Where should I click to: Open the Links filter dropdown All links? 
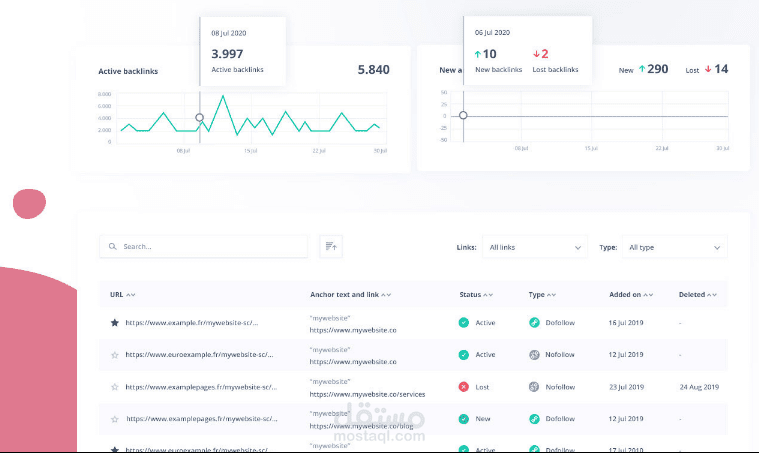coord(535,247)
